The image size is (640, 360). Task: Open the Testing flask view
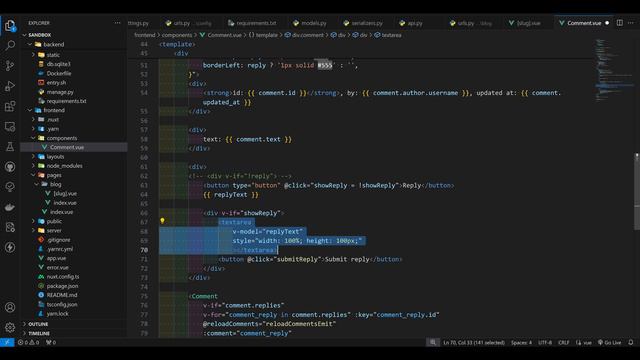click(10, 147)
